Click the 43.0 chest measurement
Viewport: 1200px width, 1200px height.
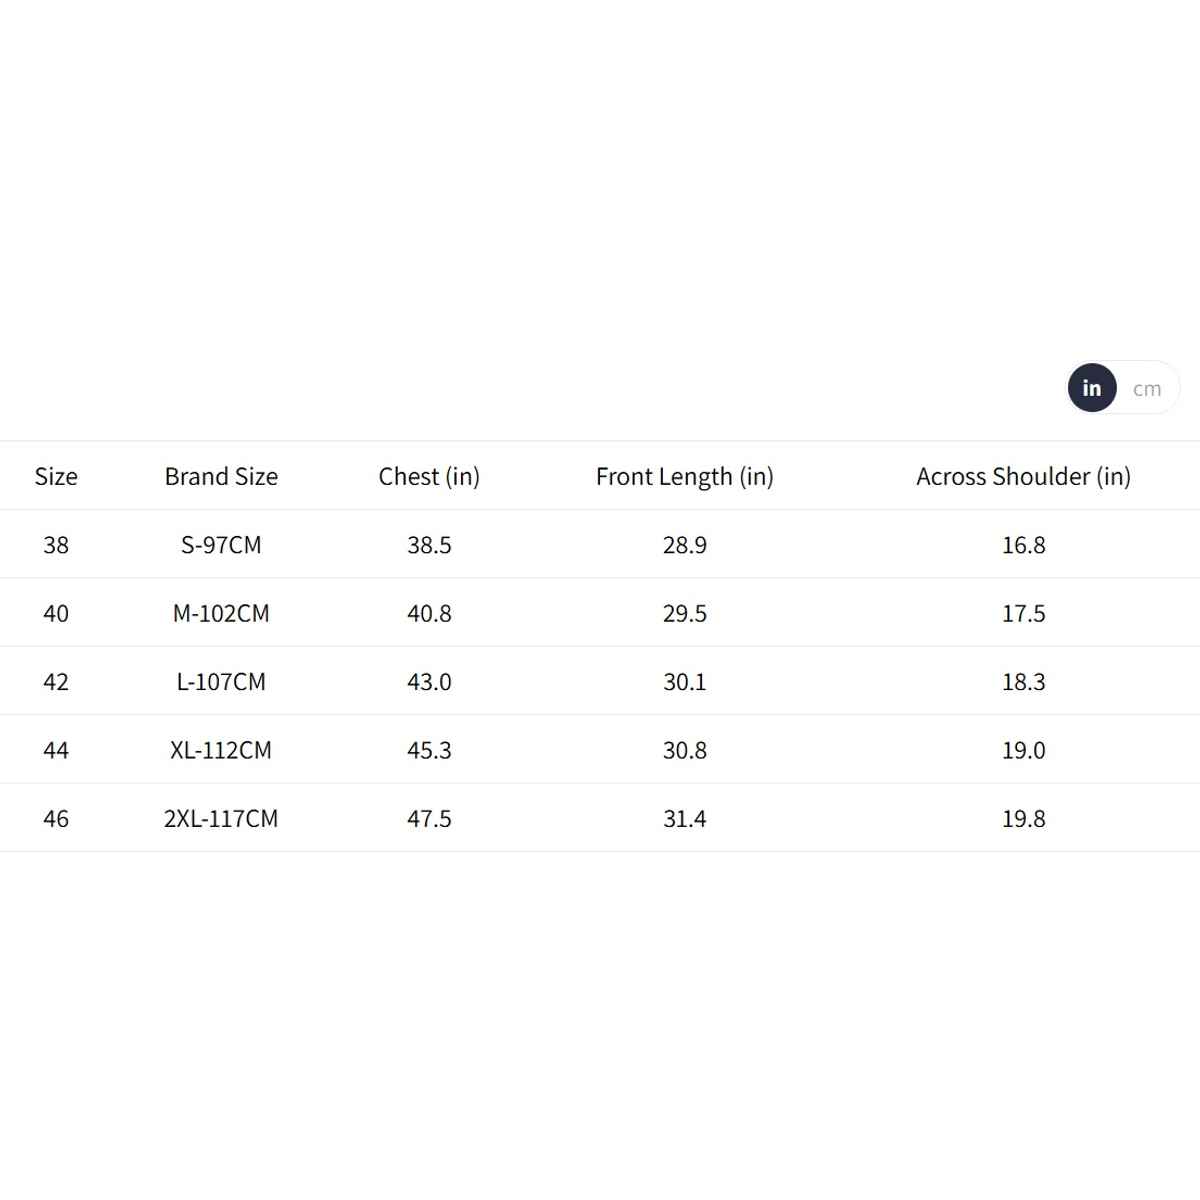coord(429,682)
